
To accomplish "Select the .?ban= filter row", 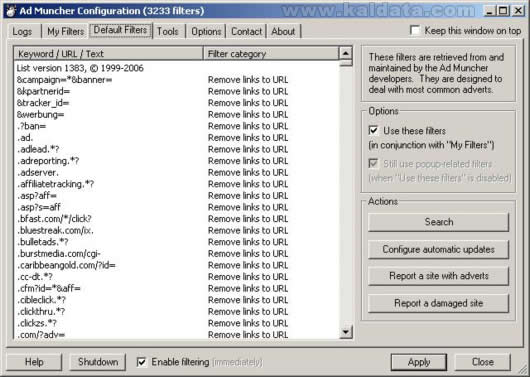I will pos(176,126).
